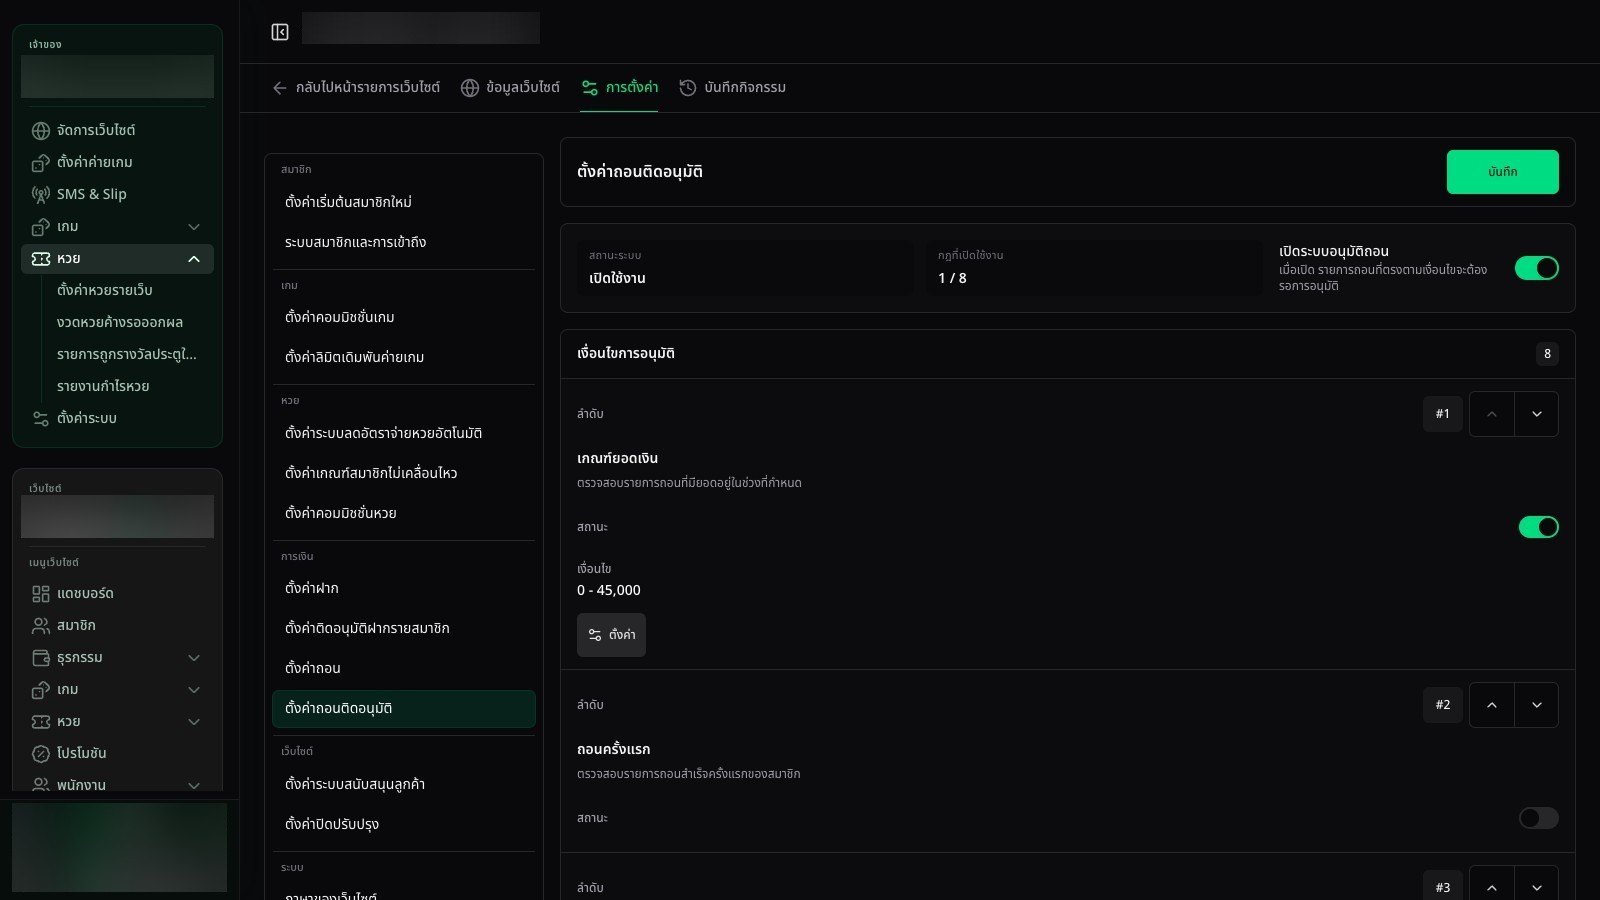Enable the ถอนครั้งแรก status toggle

1538,818
